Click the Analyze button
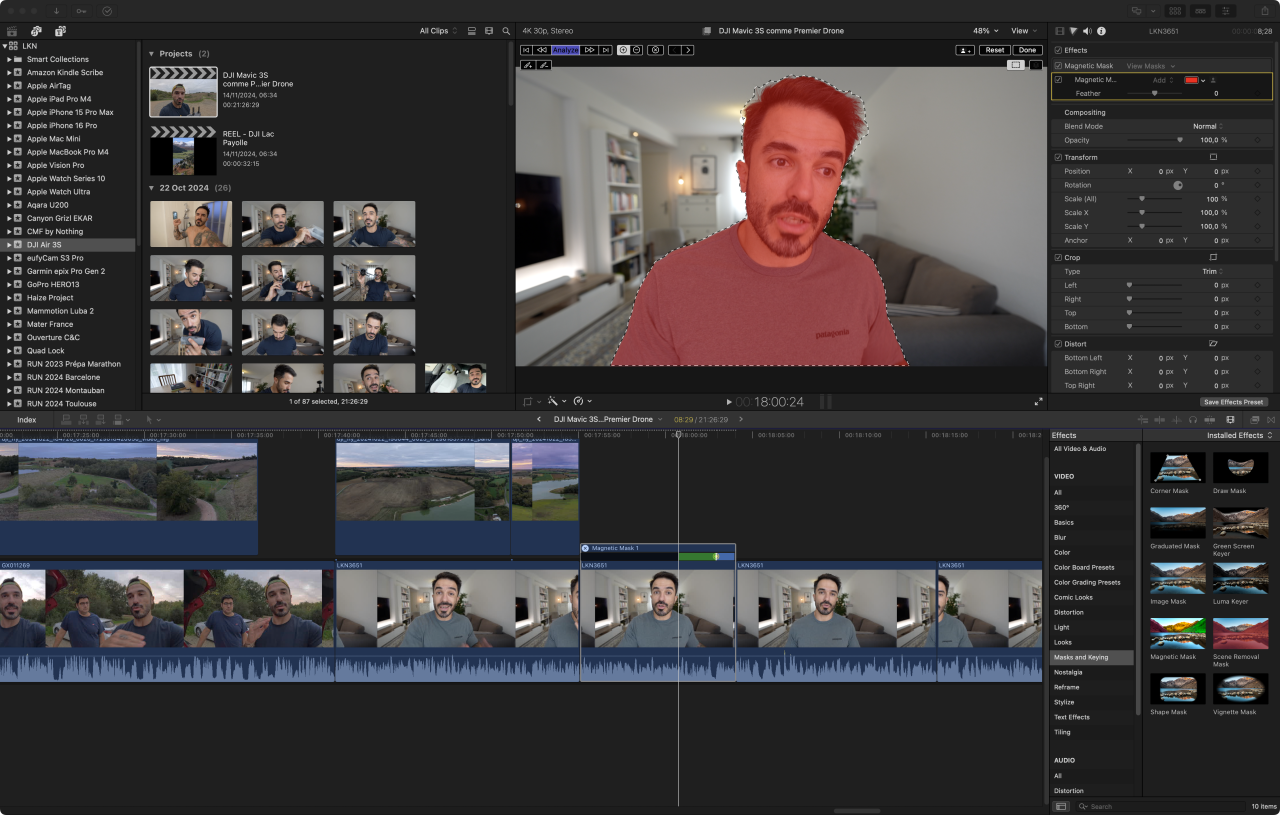The height and width of the screenshot is (815, 1280). click(x=566, y=50)
